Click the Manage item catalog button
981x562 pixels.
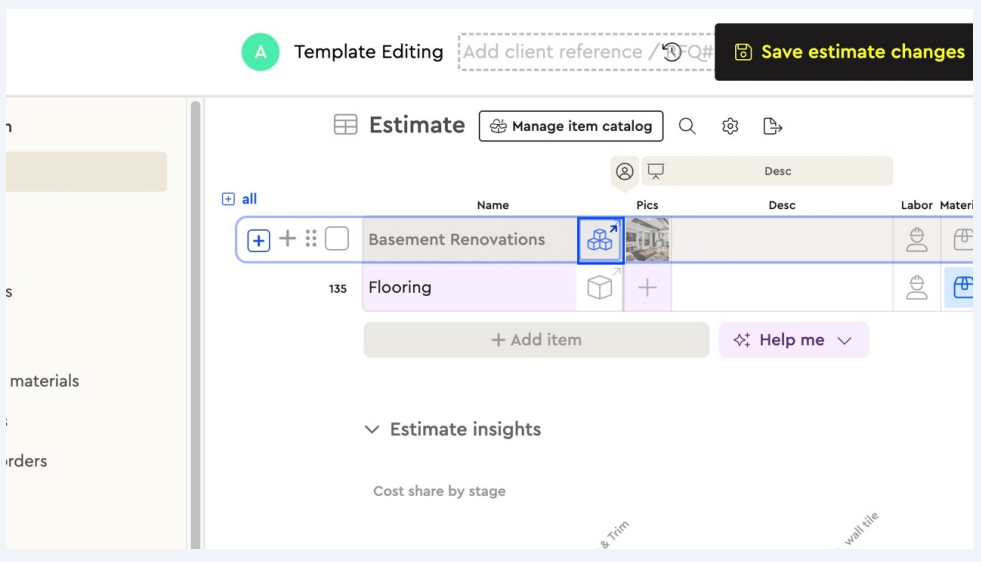pyautogui.click(x=571, y=126)
